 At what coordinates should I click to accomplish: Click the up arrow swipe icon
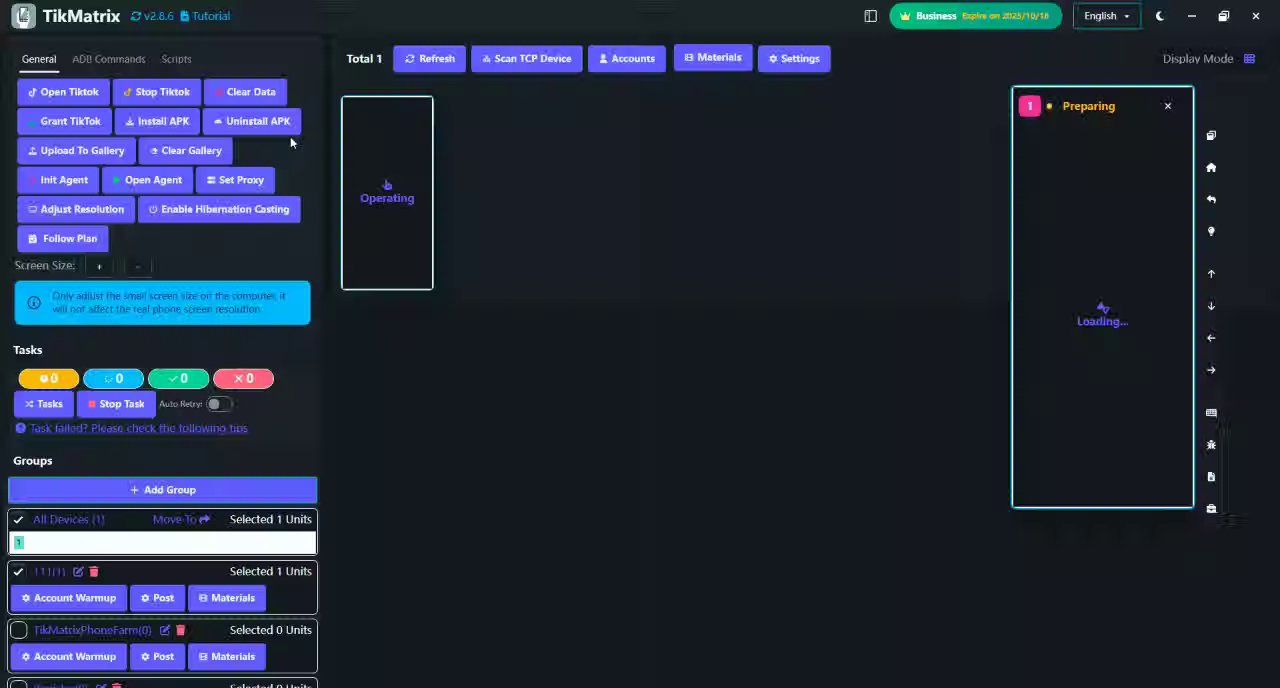click(x=1211, y=273)
